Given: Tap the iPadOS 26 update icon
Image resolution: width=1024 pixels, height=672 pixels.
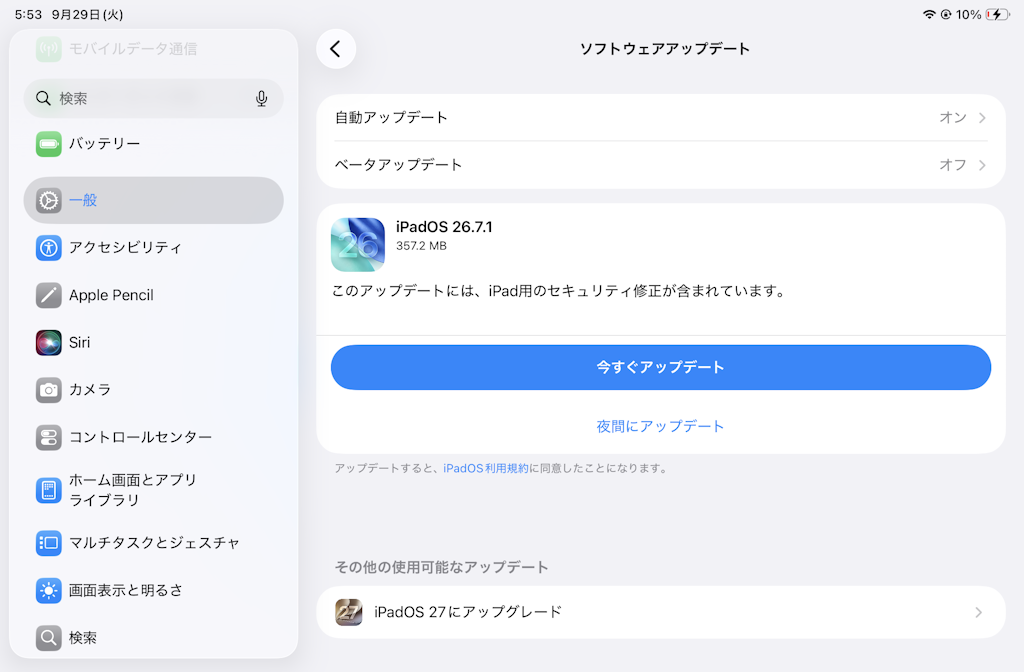Looking at the screenshot, I should [x=358, y=244].
